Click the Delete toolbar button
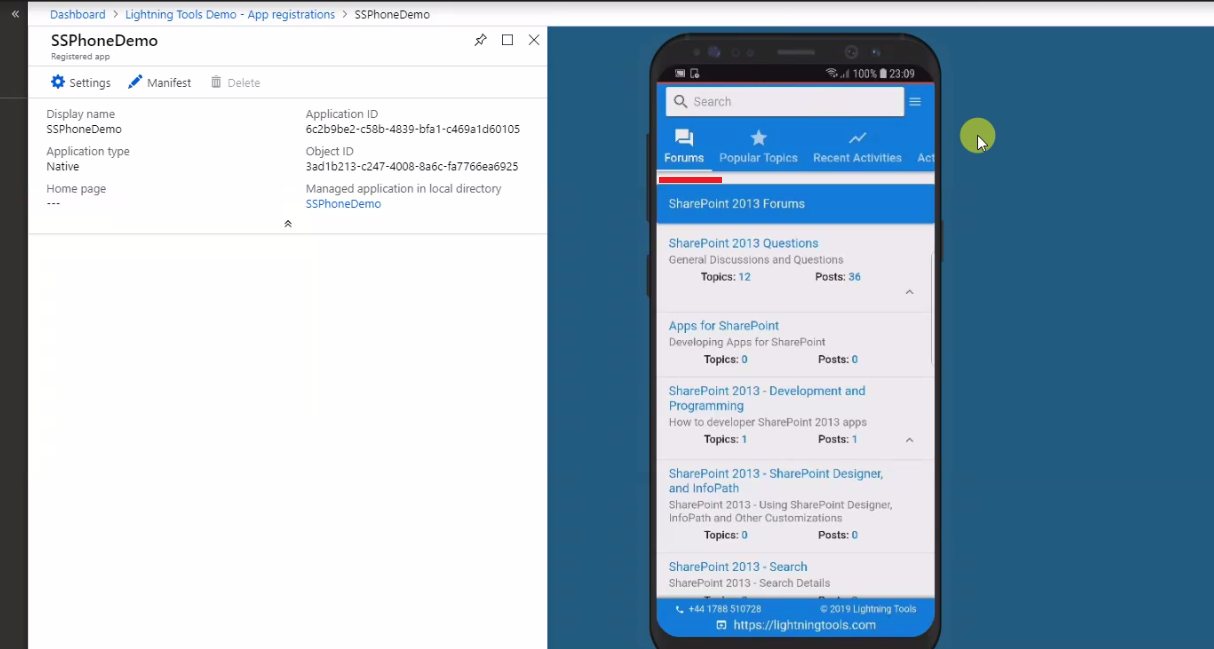Screen dimensions: 1214x649 click(235, 82)
